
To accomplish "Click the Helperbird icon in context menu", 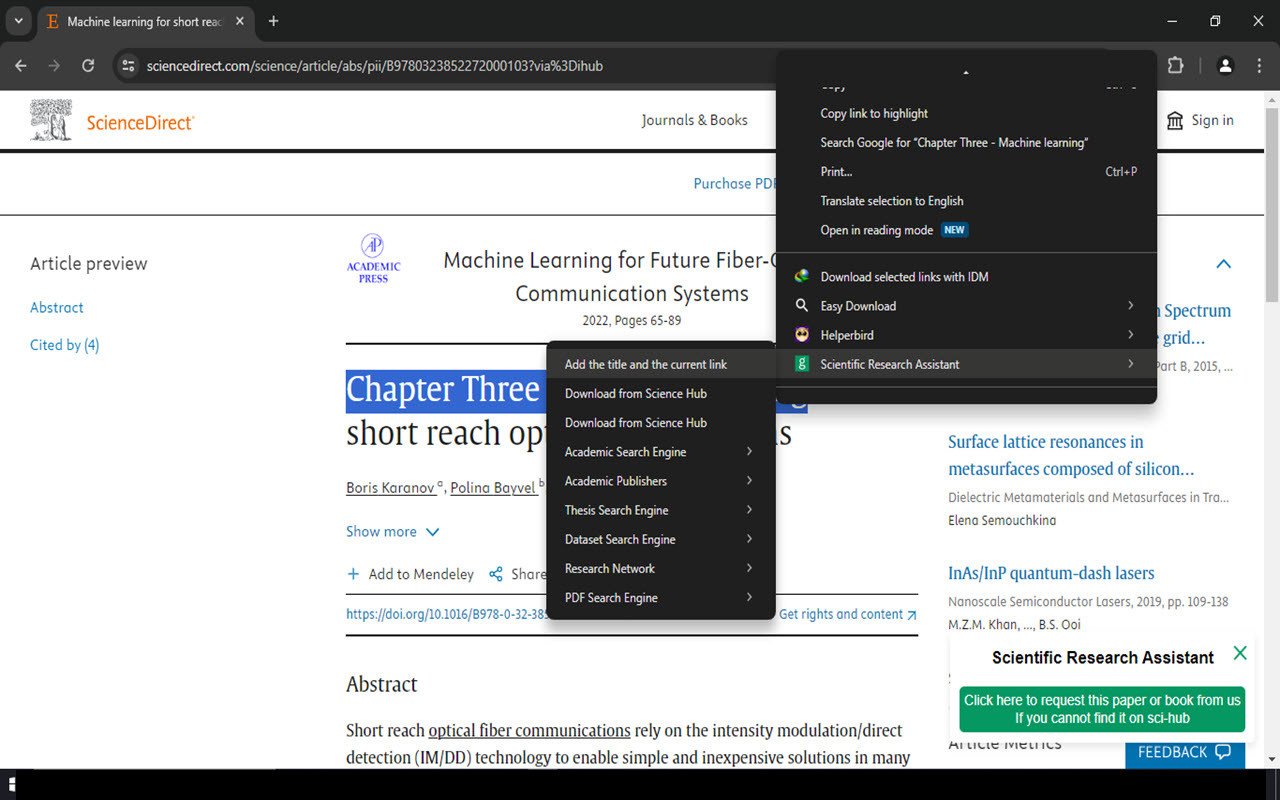I will (x=802, y=335).
